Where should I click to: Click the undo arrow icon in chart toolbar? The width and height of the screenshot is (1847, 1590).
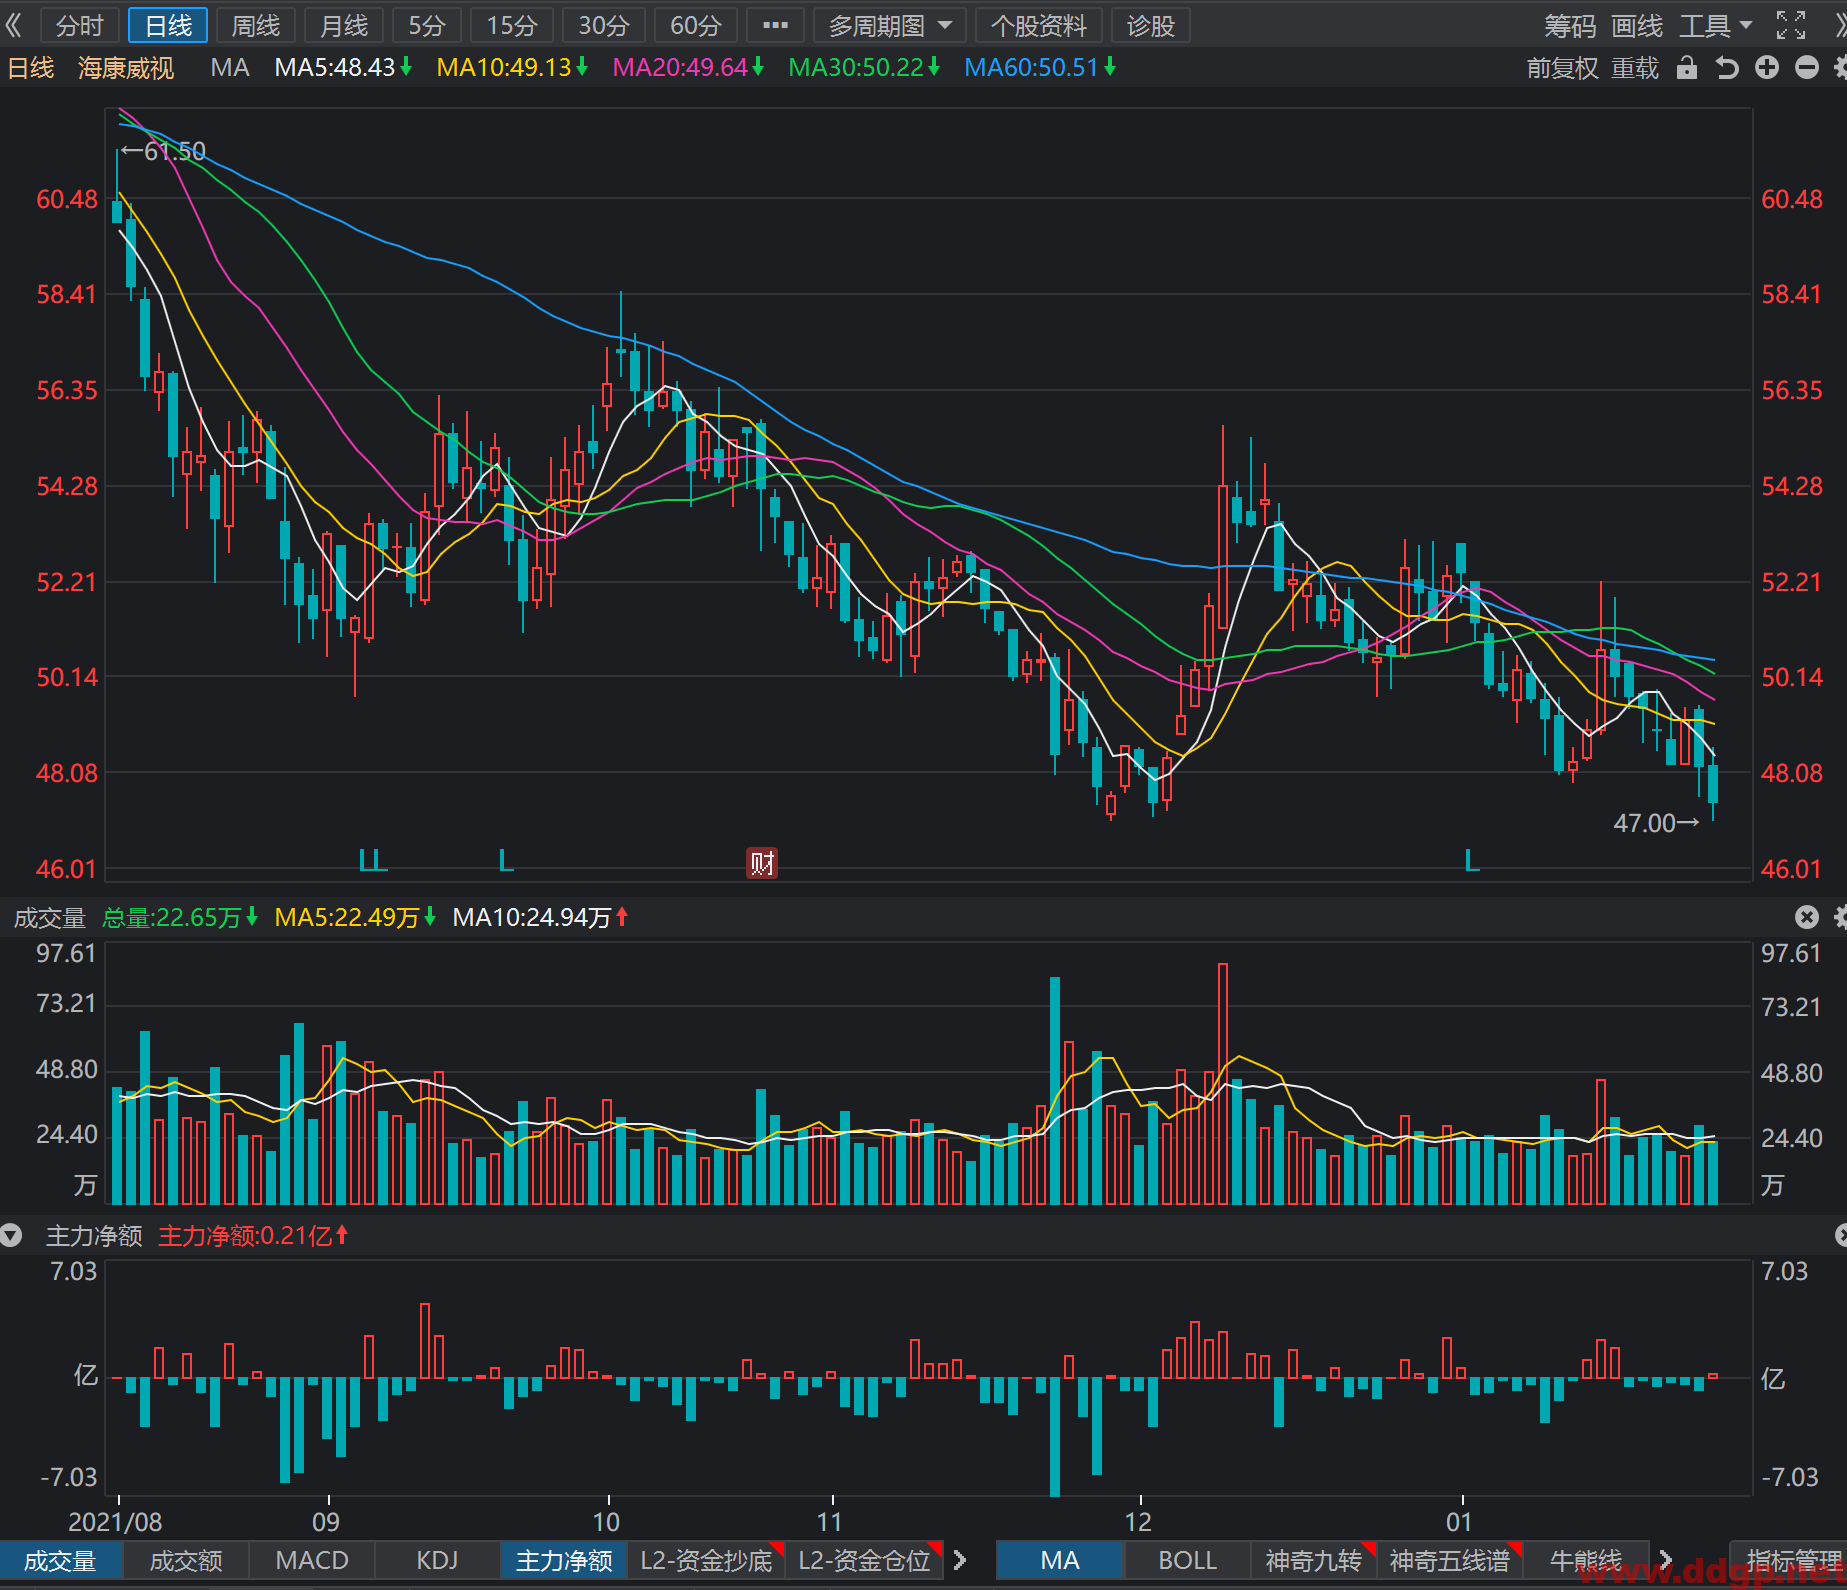tap(1727, 67)
